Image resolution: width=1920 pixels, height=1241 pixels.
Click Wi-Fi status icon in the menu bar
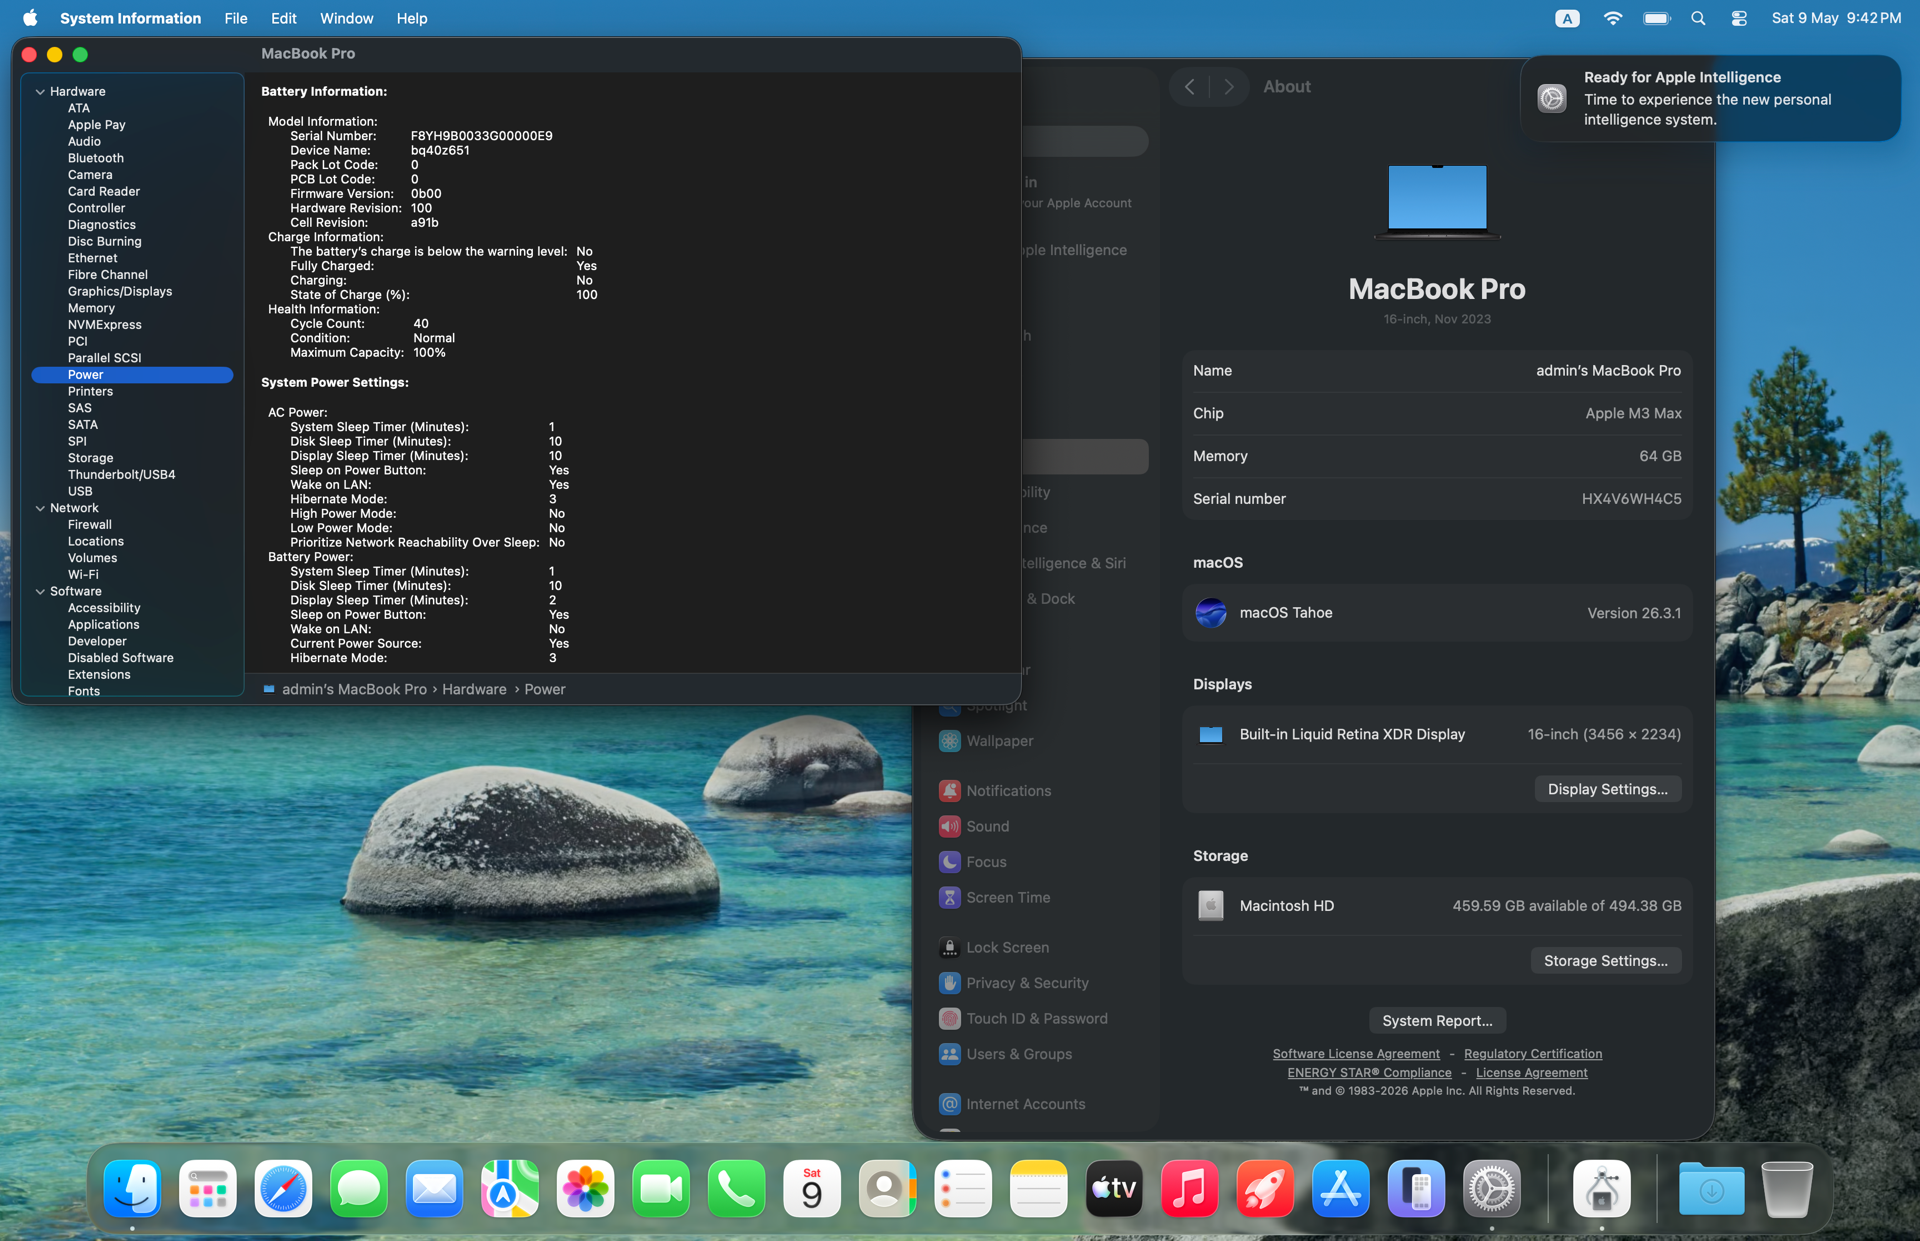pos(1612,18)
